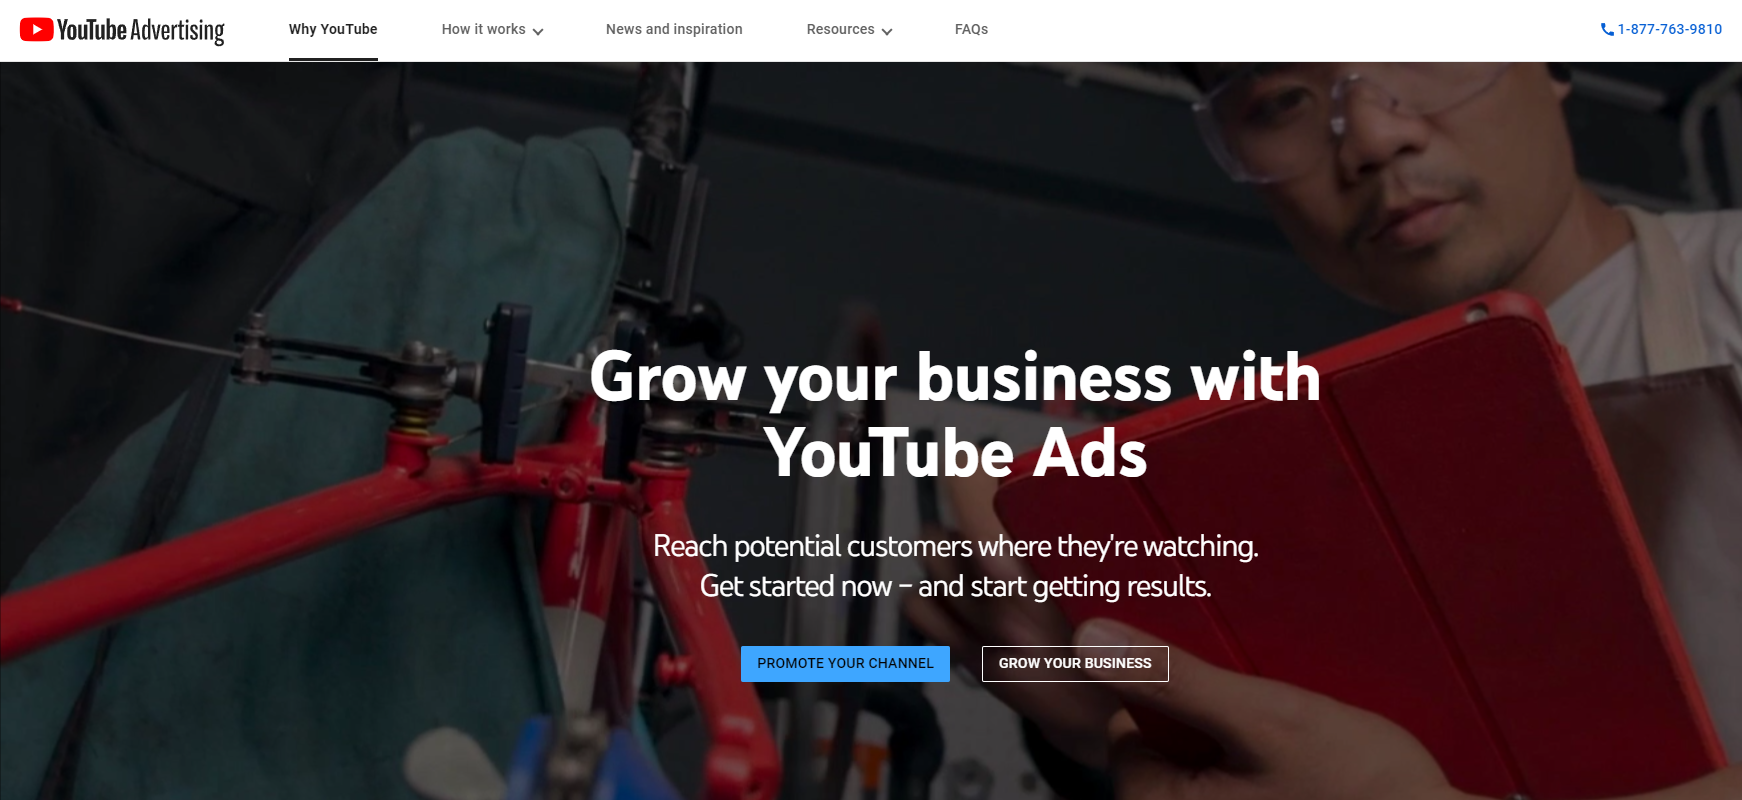Select the Why YouTube tab

pyautogui.click(x=333, y=30)
